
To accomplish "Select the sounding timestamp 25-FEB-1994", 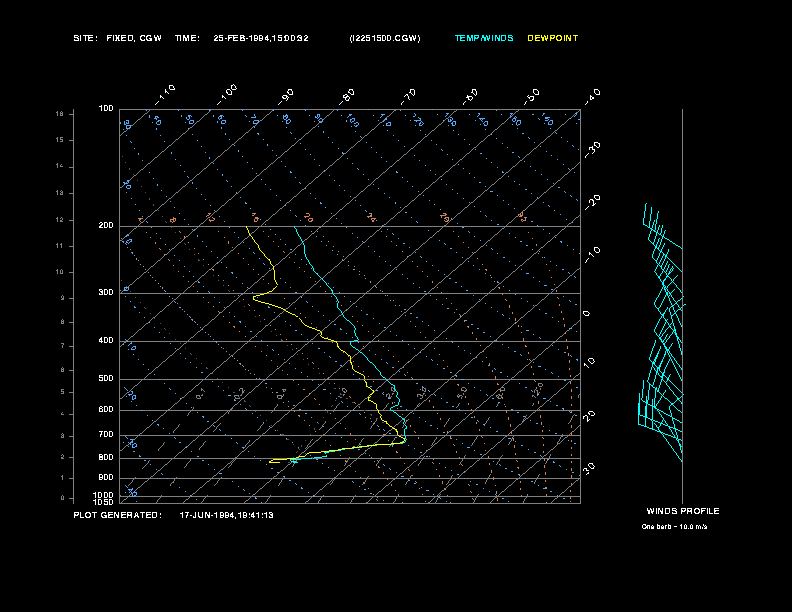I will (x=241, y=38).
